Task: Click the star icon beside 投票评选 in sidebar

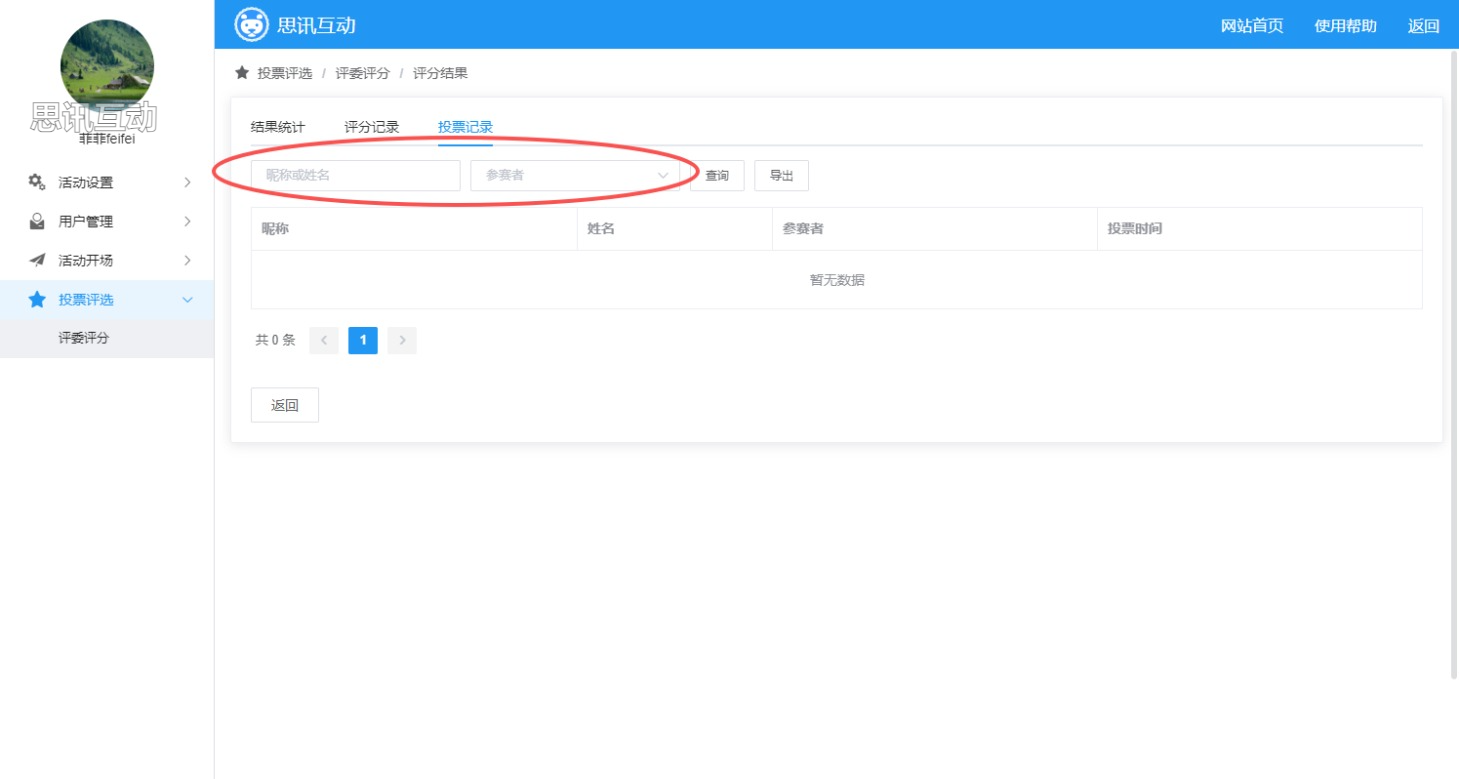Action: pyautogui.click(x=37, y=299)
